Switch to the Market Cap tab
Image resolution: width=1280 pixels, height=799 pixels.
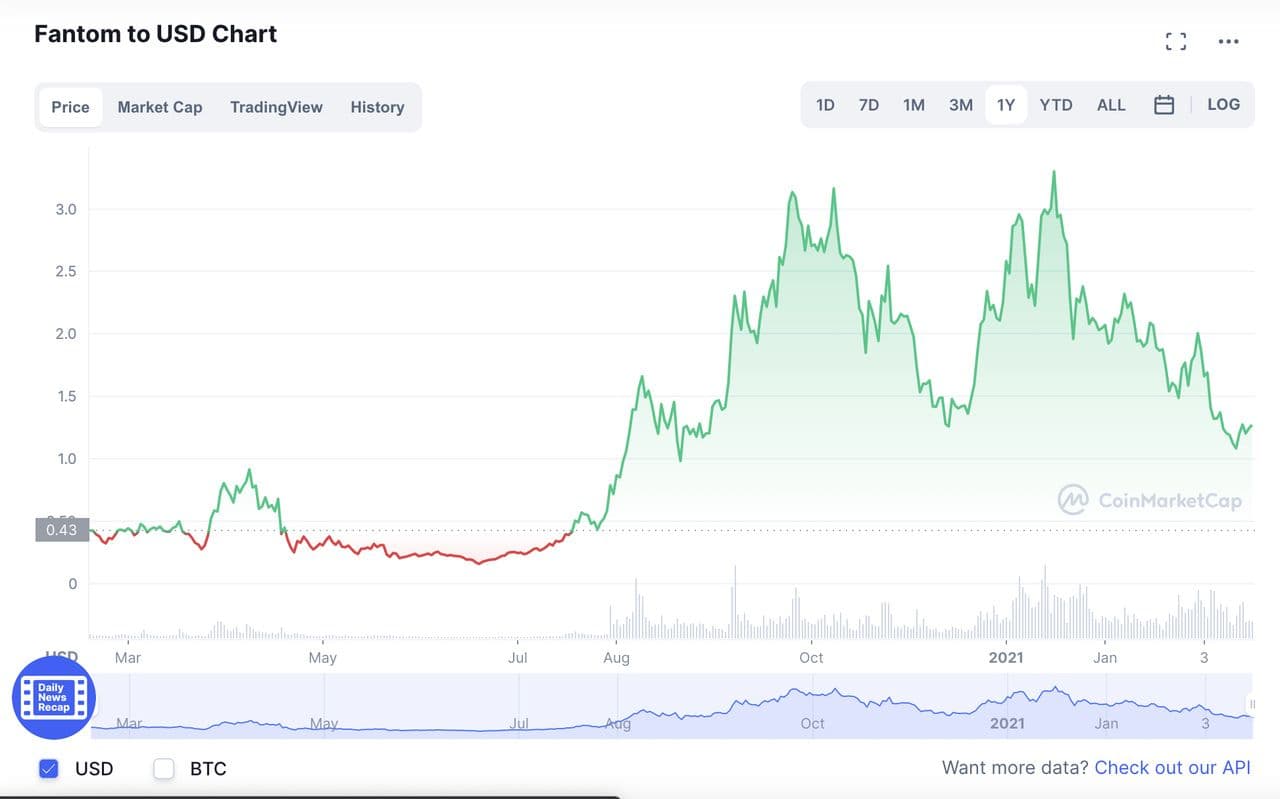click(x=160, y=107)
